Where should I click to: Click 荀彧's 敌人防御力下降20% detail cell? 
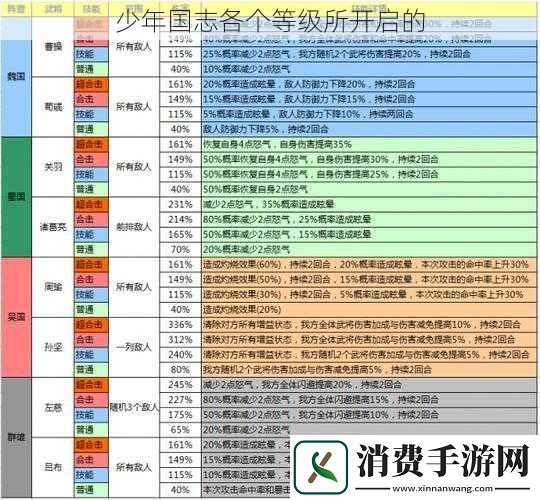pos(369,84)
